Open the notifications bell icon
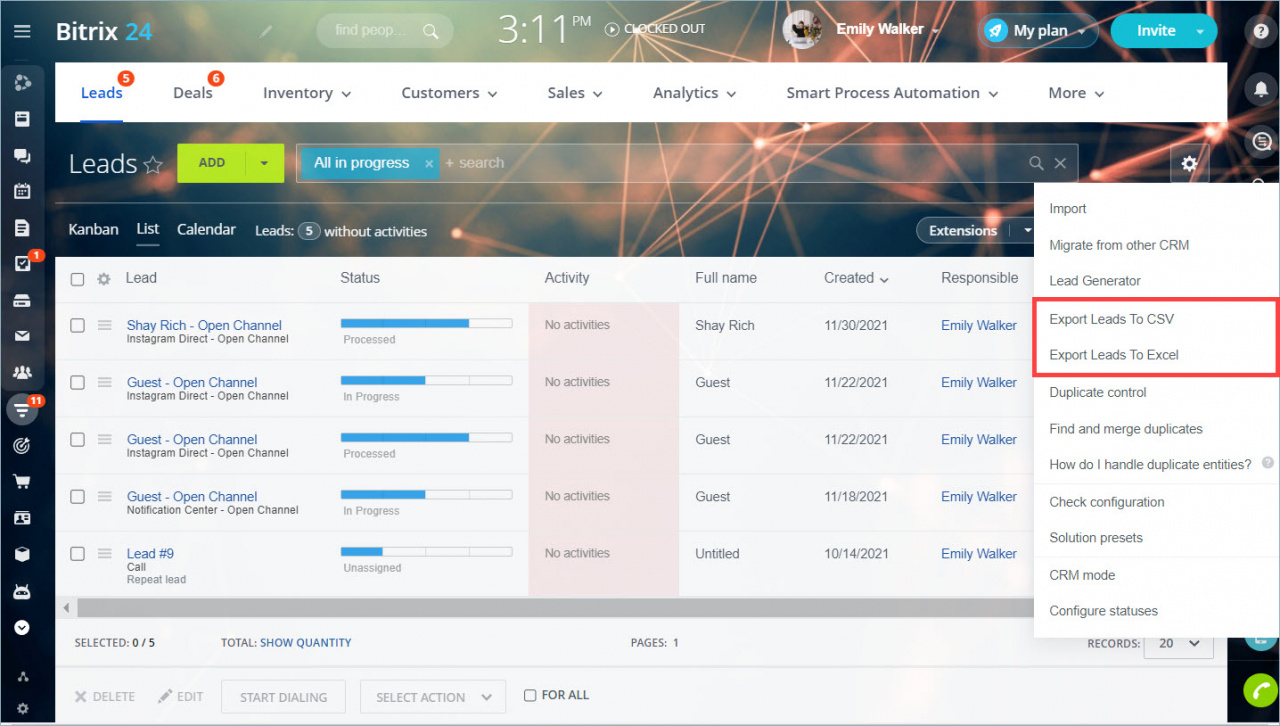This screenshot has height=726, width=1280. click(1261, 88)
